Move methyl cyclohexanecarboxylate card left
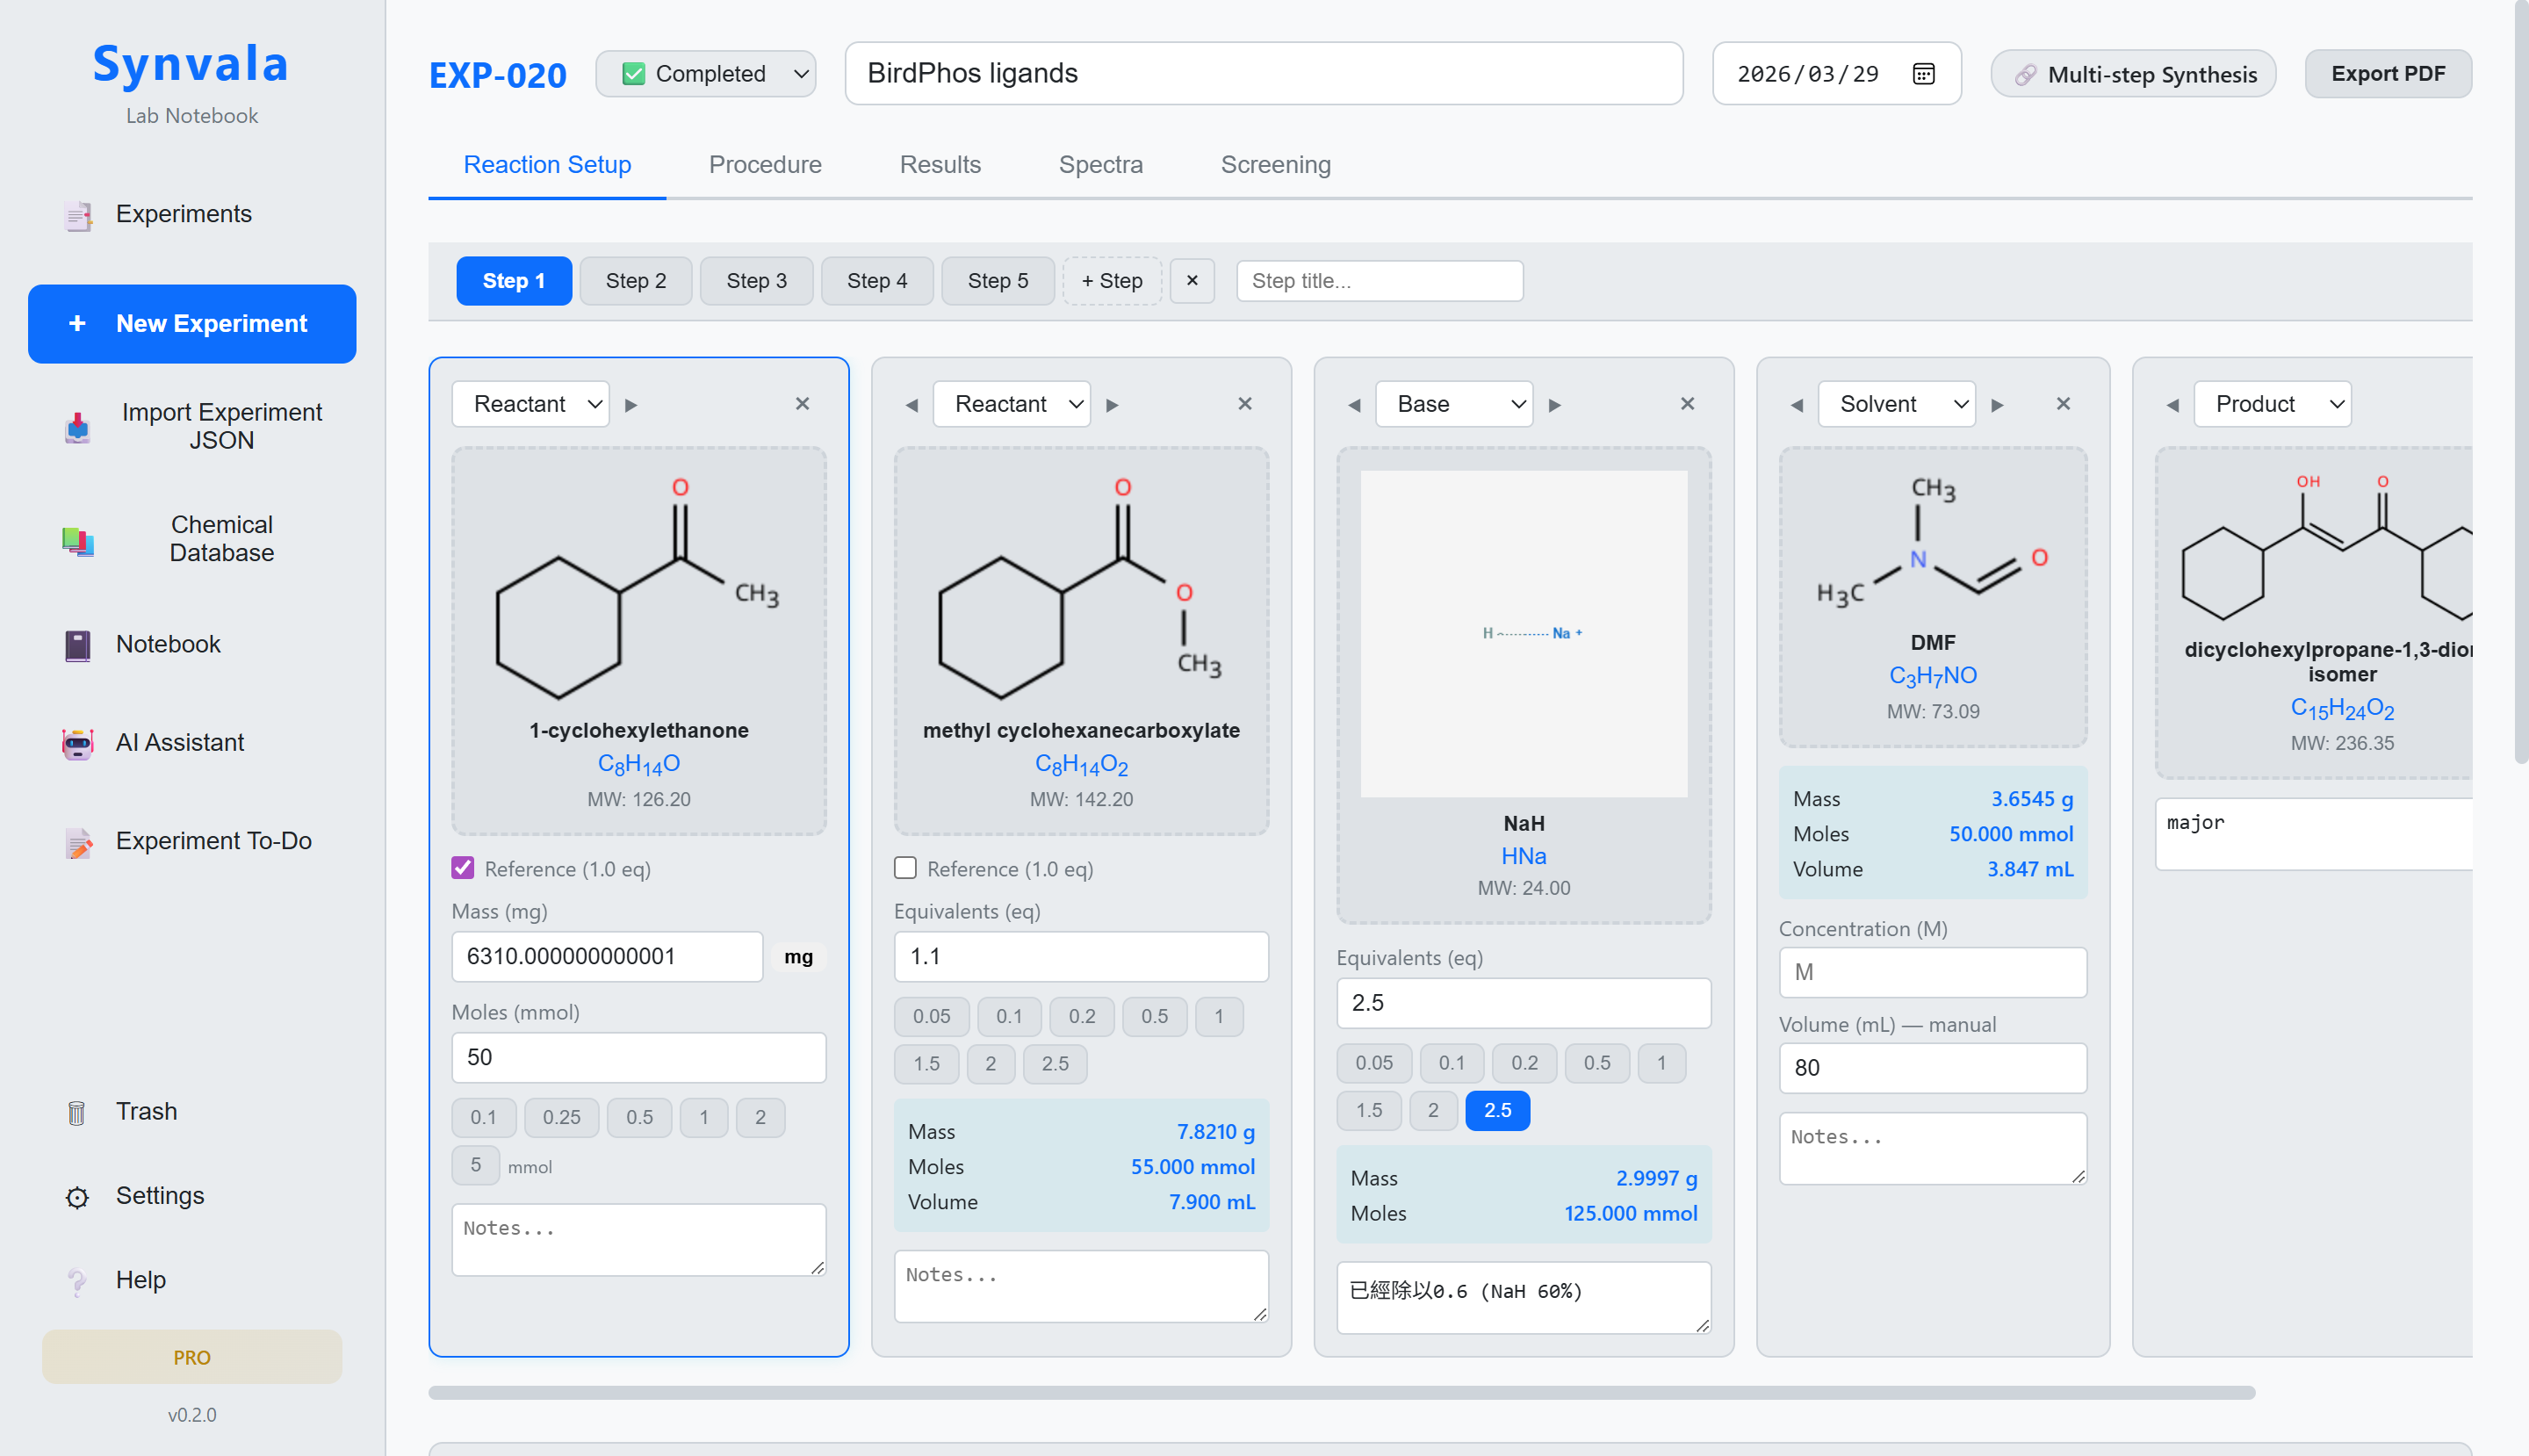Screen dimensions: 2529x1456 click(912, 405)
